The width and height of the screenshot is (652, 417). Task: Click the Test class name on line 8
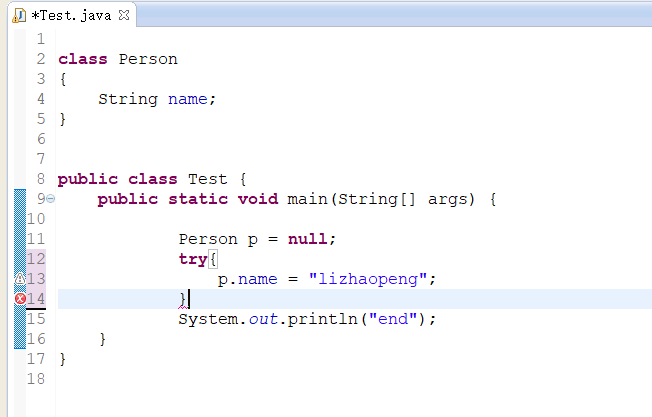pos(207,179)
